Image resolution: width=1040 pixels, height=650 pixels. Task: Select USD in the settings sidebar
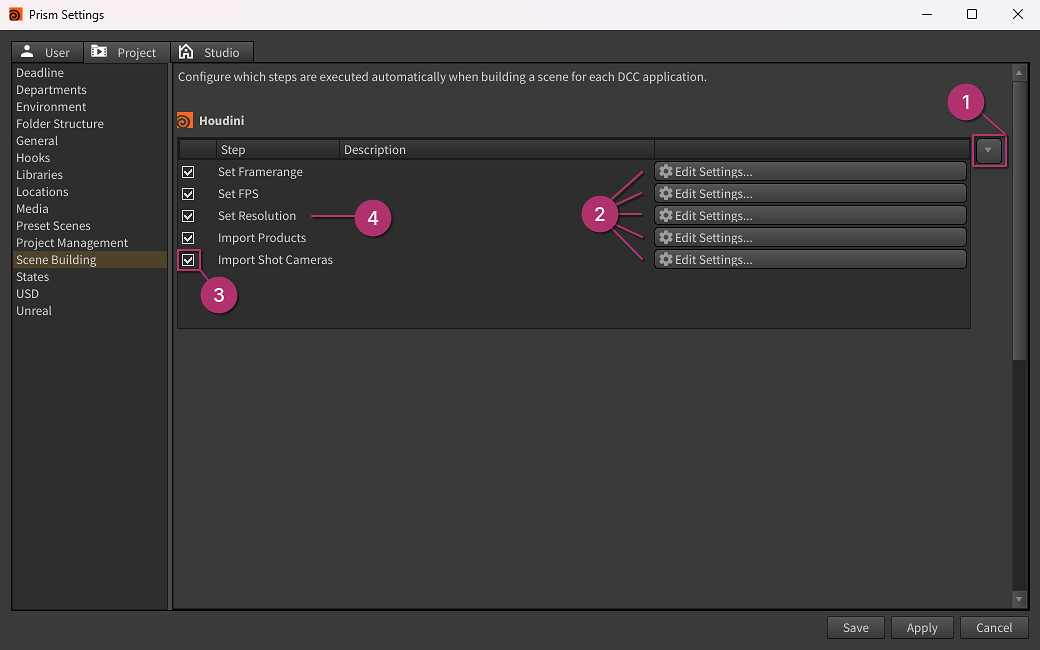pos(25,293)
